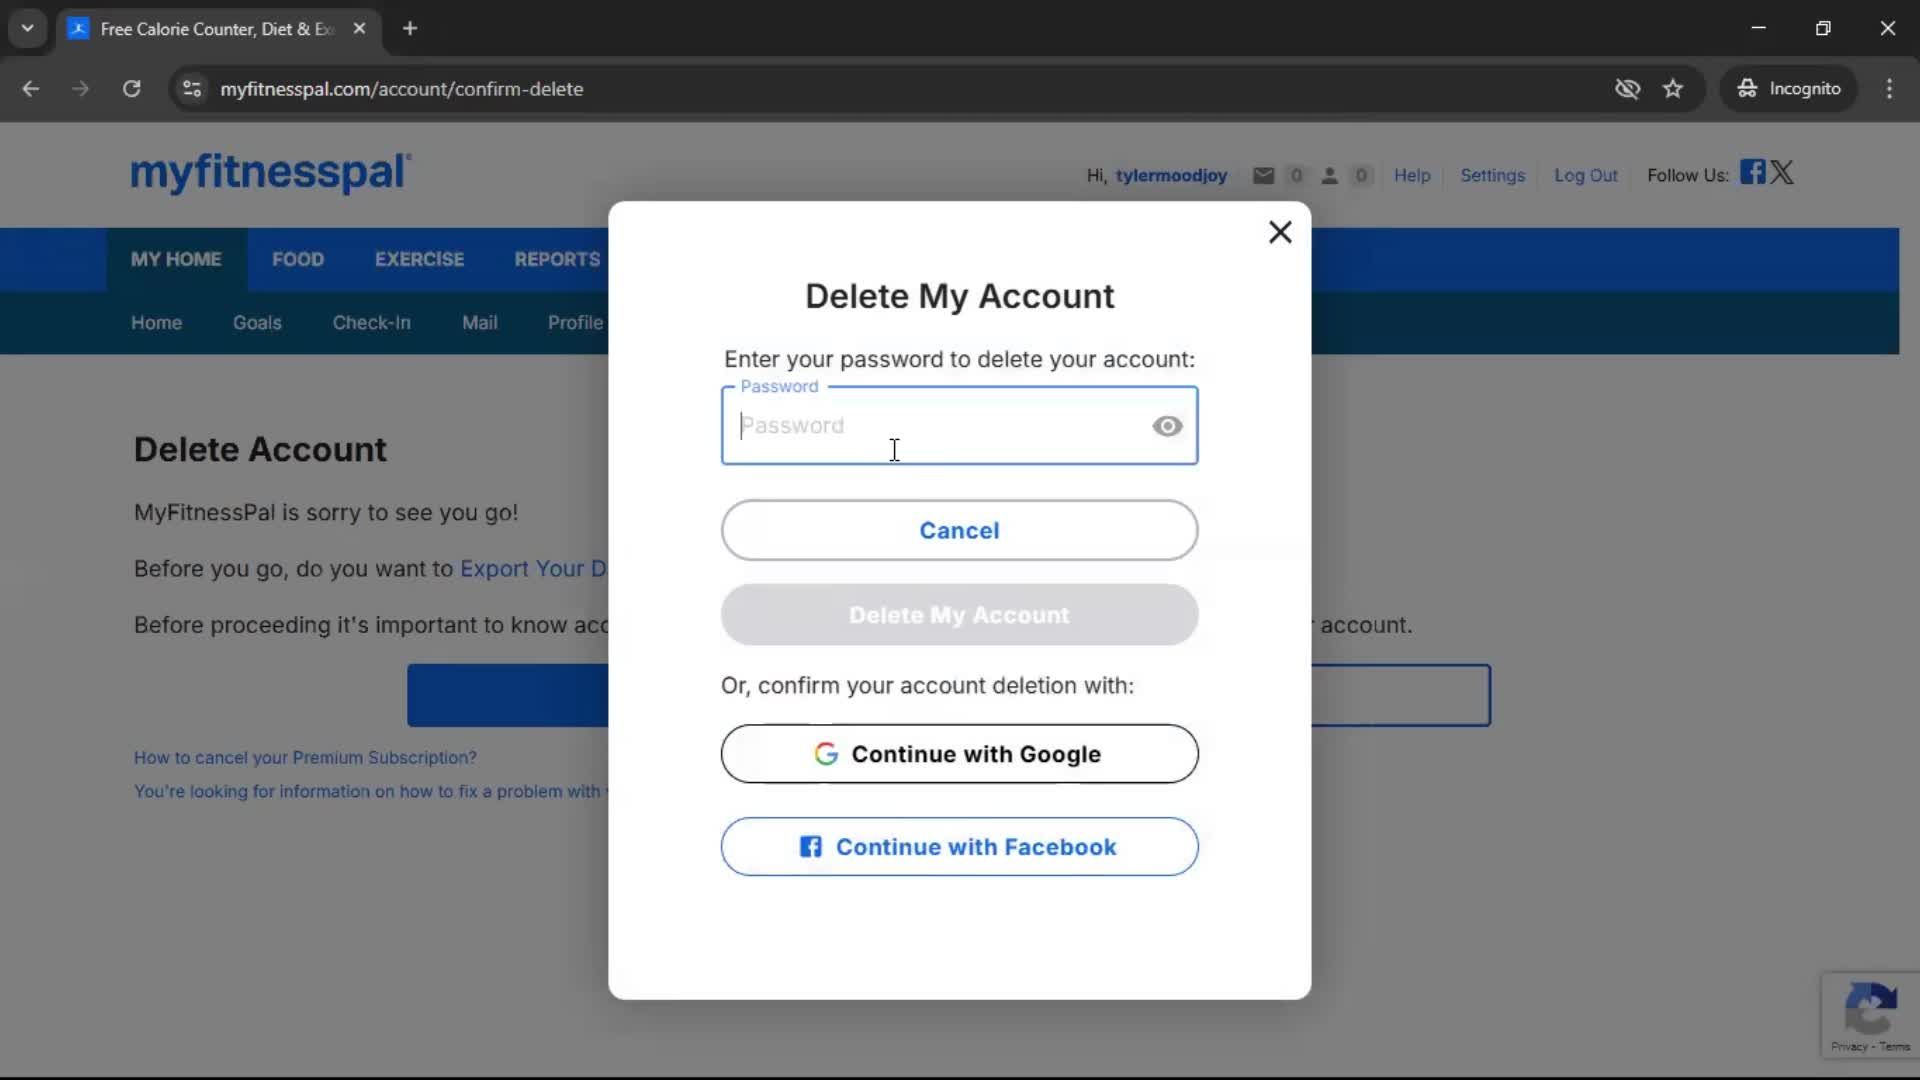Click the Cancel button in dialog
Screen dimensions: 1920x1080
pyautogui.click(x=959, y=530)
